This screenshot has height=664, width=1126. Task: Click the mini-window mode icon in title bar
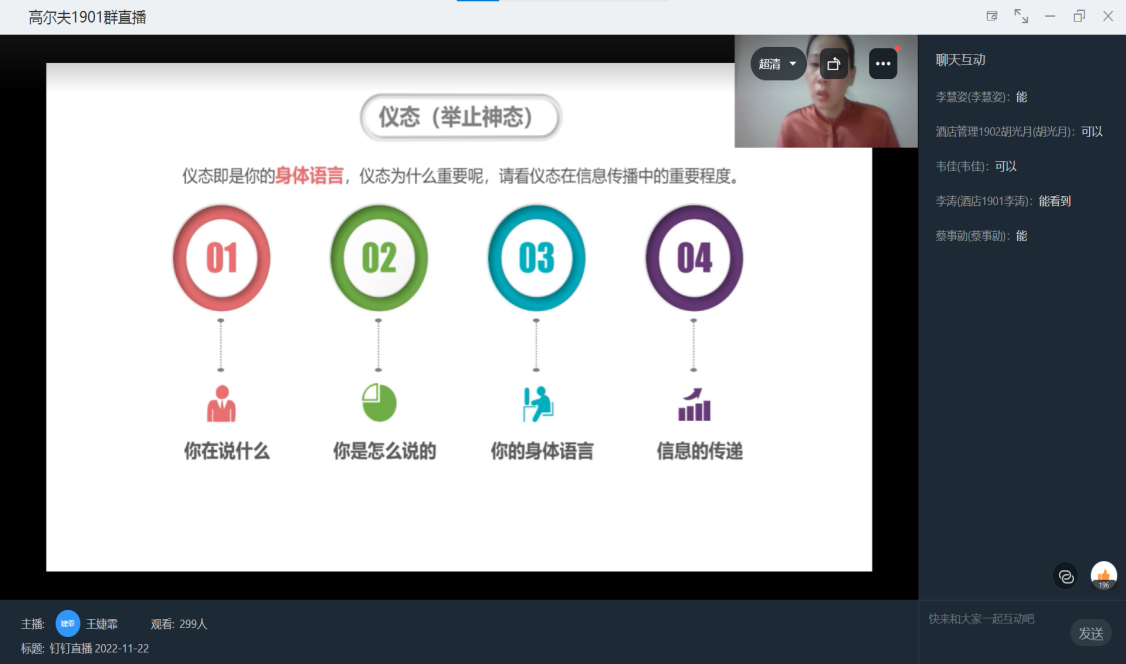(992, 16)
